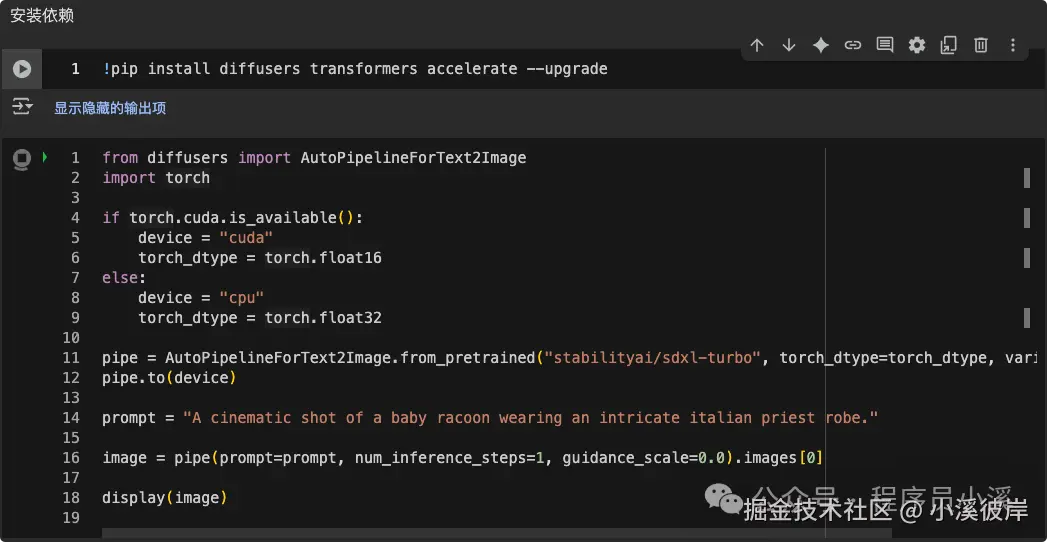This screenshot has width=1047, height=542.
Task: Click the 'else:' line
Action: pos(124,278)
